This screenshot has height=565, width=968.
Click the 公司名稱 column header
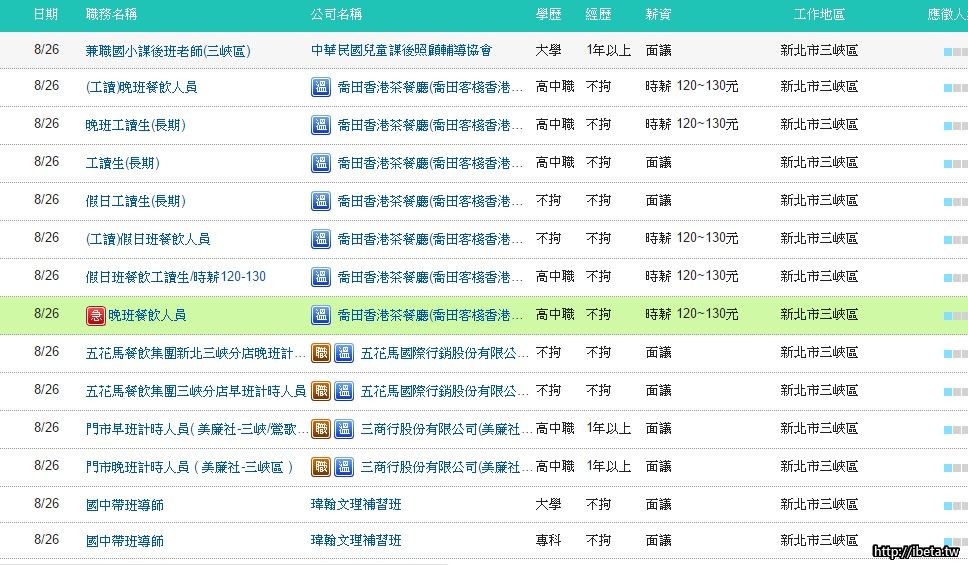[336, 15]
